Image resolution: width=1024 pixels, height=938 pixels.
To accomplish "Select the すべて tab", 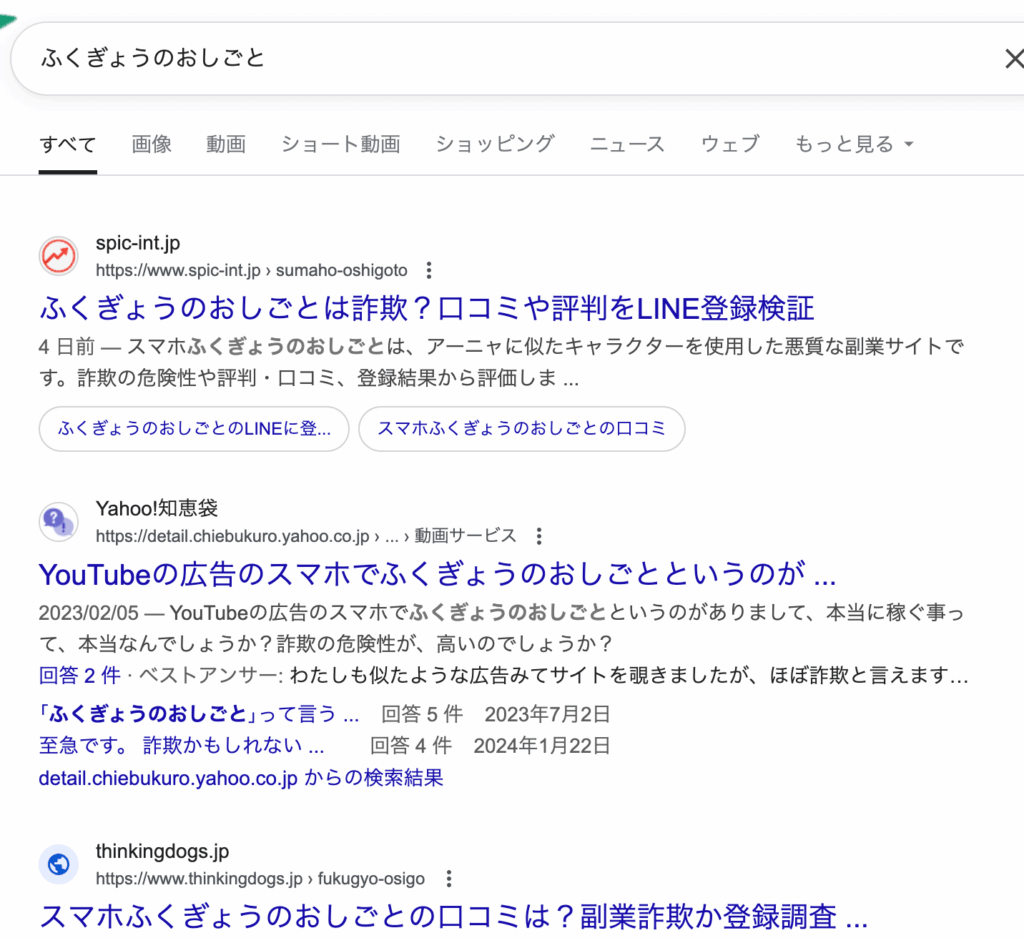I will coord(68,144).
